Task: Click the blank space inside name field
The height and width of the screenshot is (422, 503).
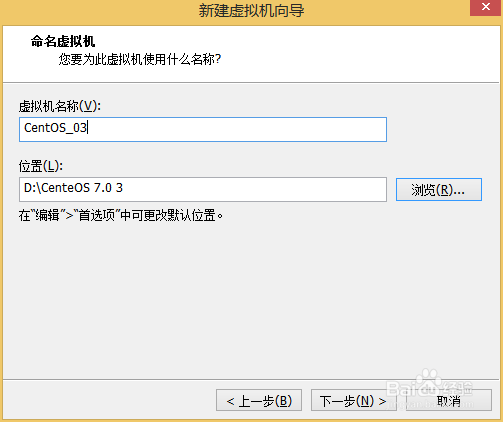Action: 237,129
